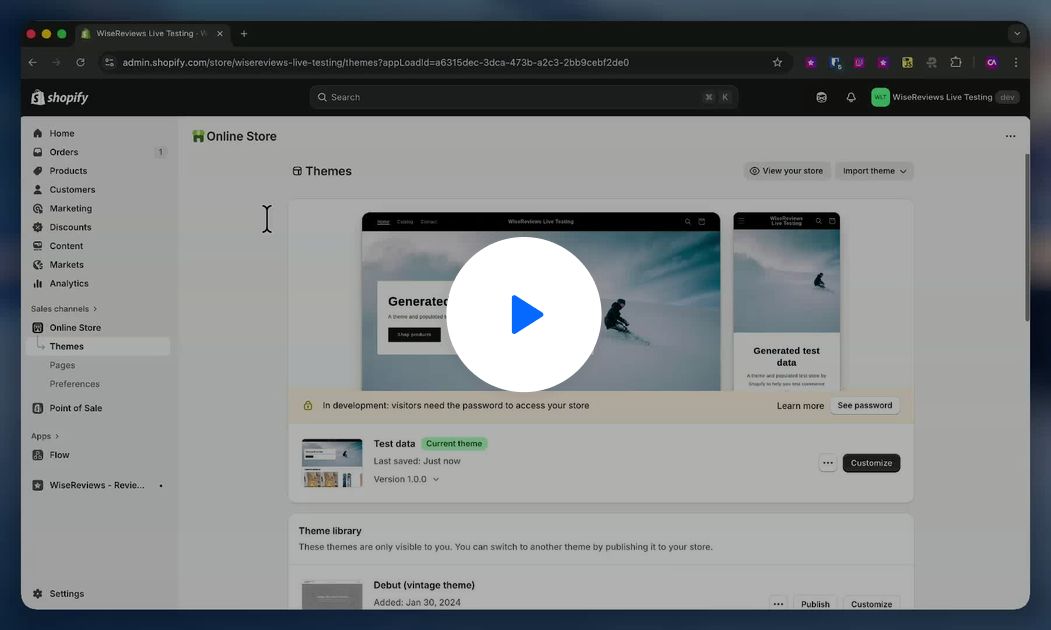1051x630 pixels.
Task: Open a new browser tab
Action: coord(244,34)
